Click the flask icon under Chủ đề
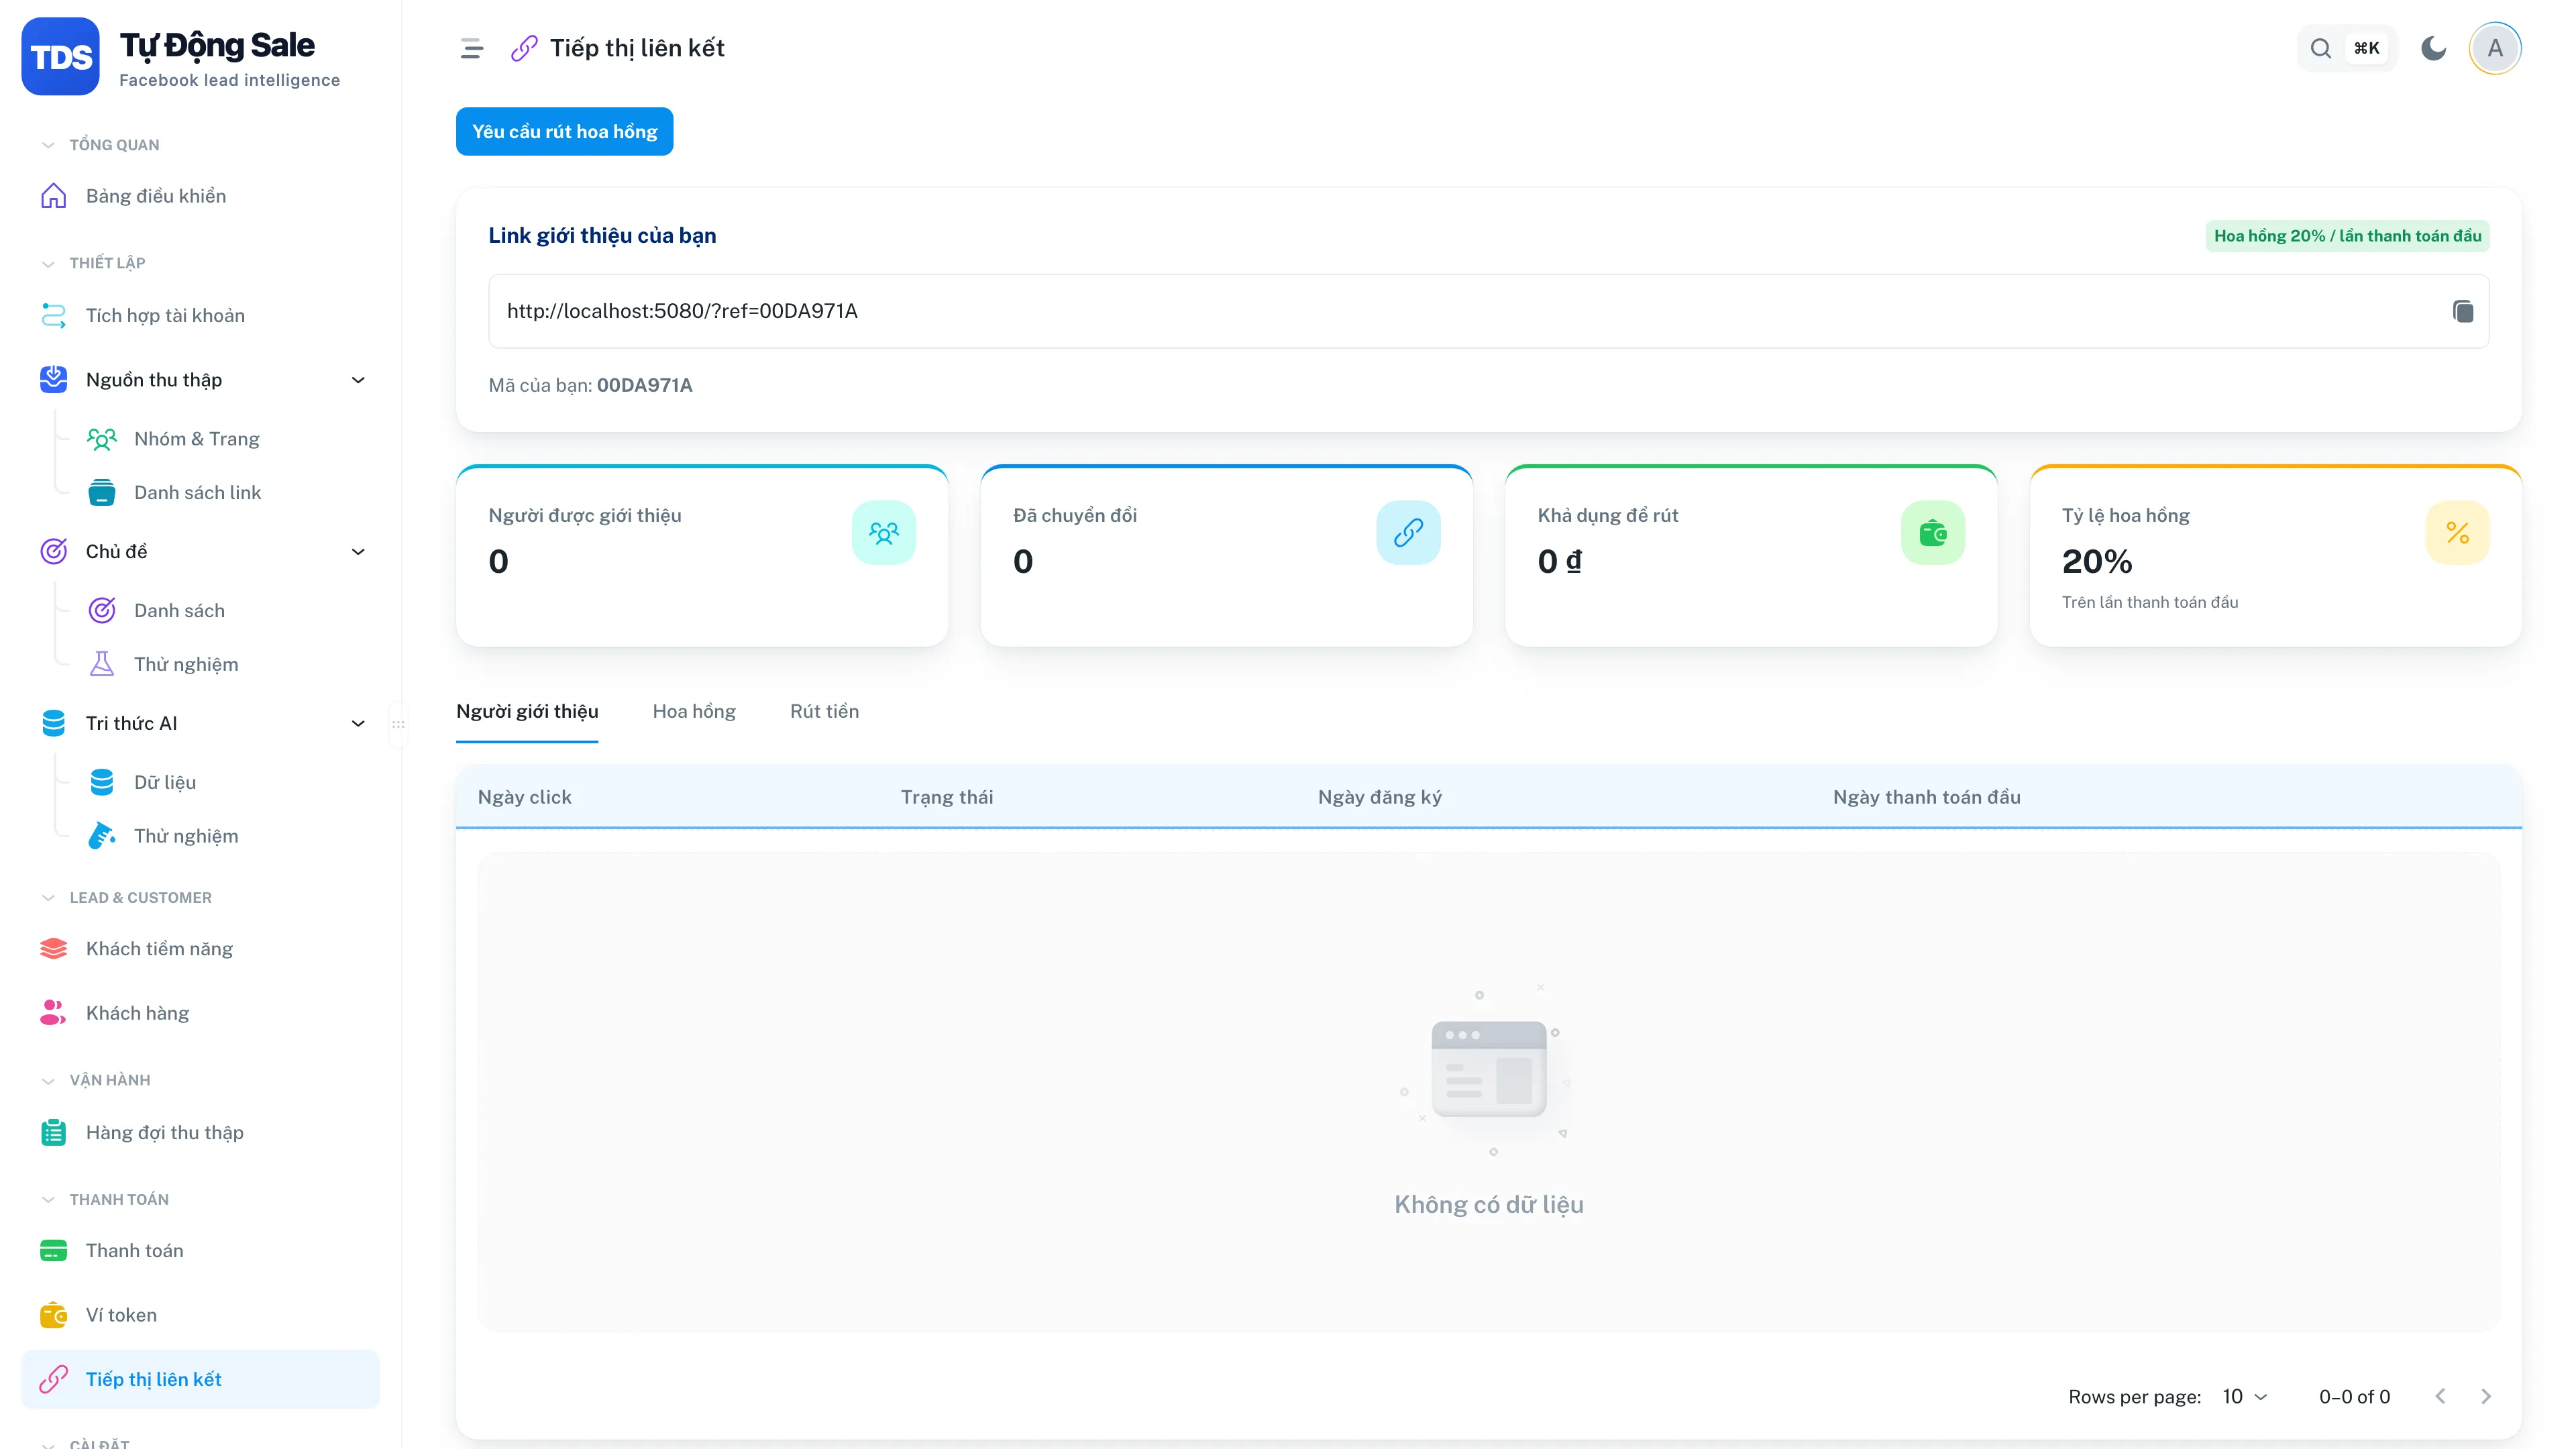Viewport: 2576px width, 1449px height. [101, 664]
